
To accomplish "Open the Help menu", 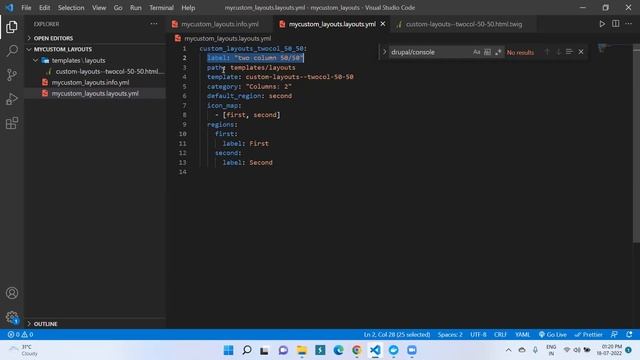I will pyautogui.click(x=188, y=8).
